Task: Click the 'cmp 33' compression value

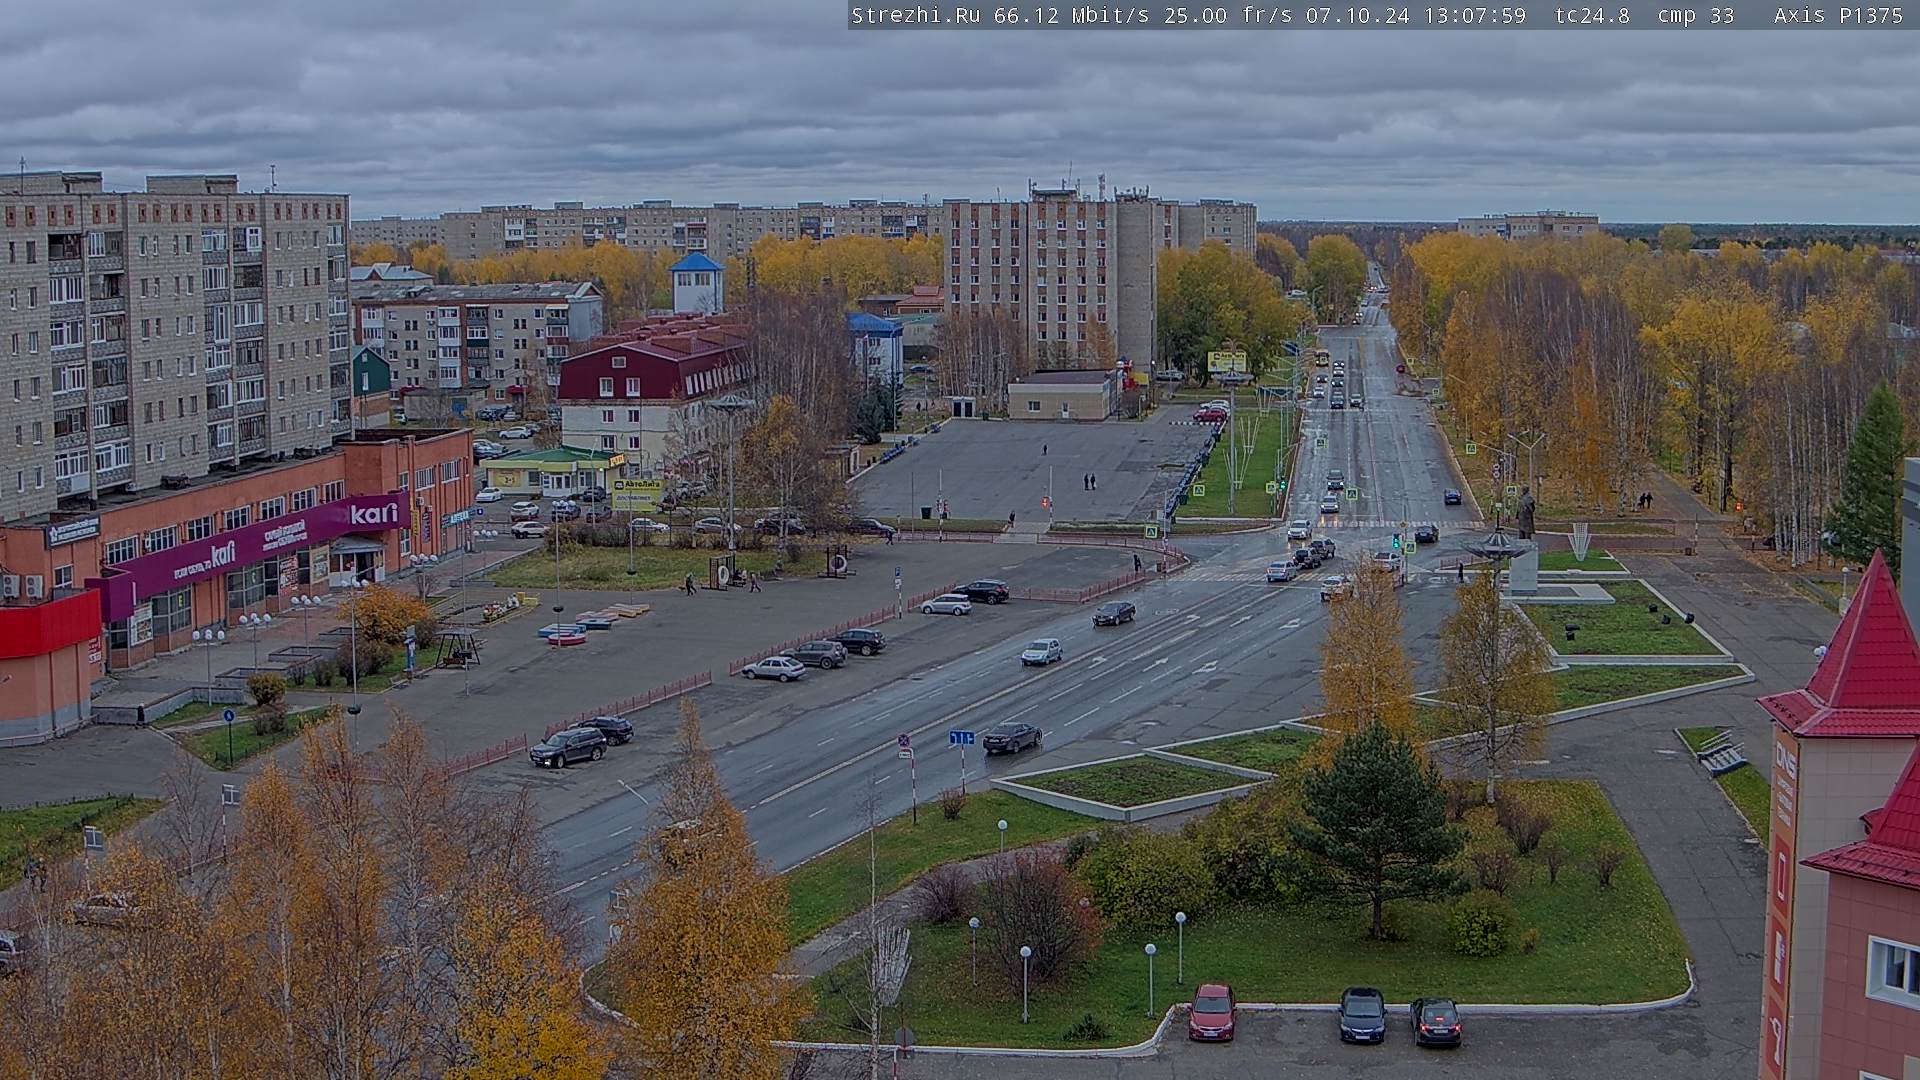Action: [1696, 15]
